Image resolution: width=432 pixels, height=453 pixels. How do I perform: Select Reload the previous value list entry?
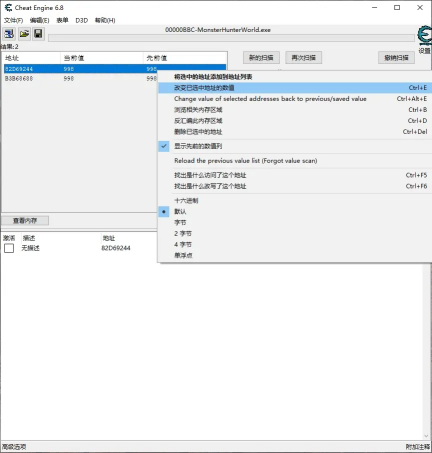coord(295,161)
